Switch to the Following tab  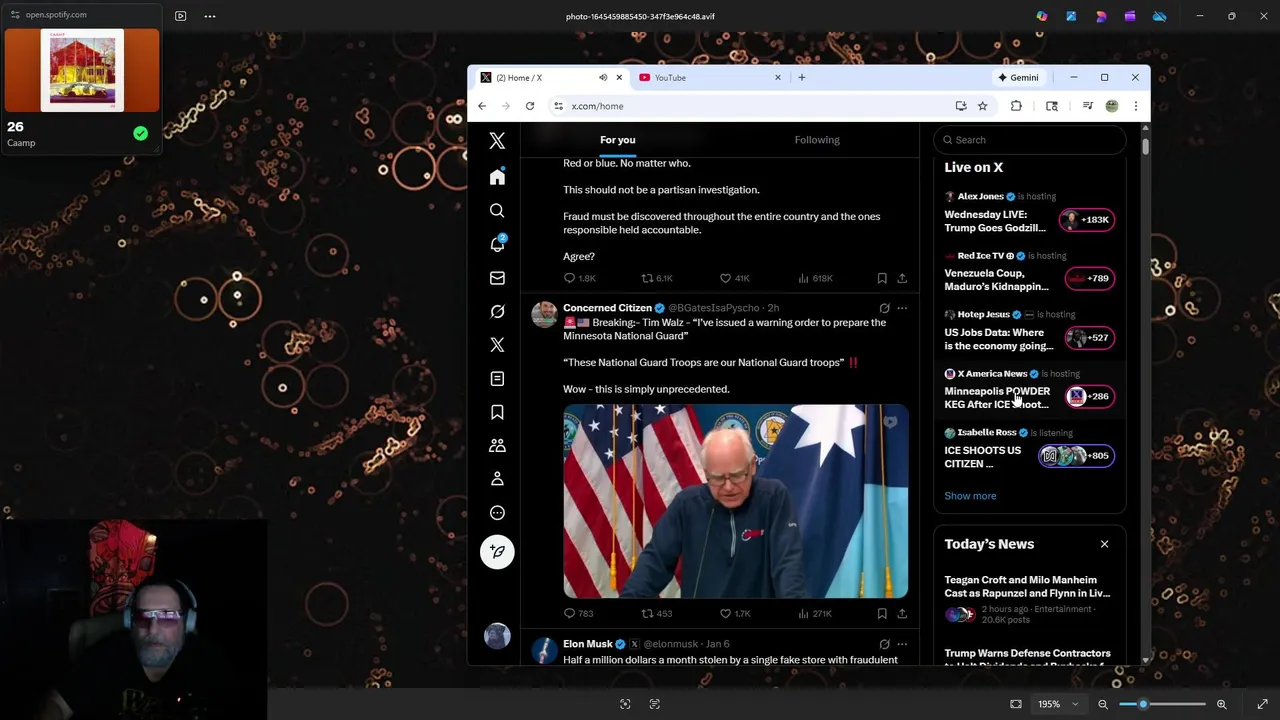817,140
